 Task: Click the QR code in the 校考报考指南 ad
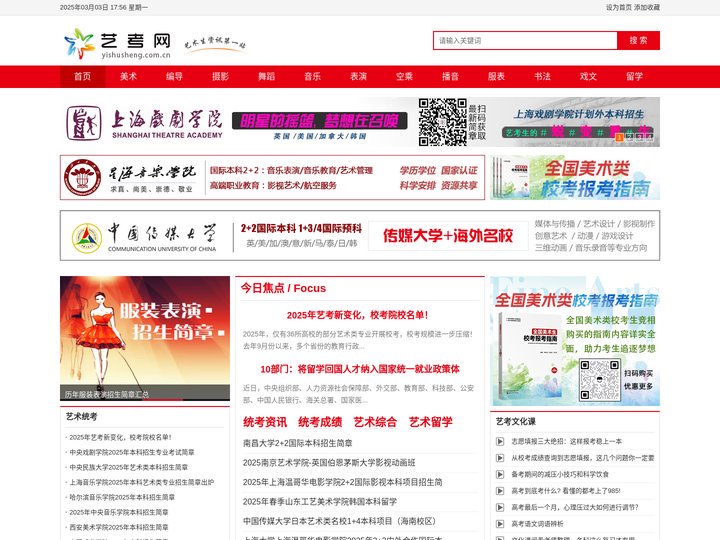tap(599, 380)
